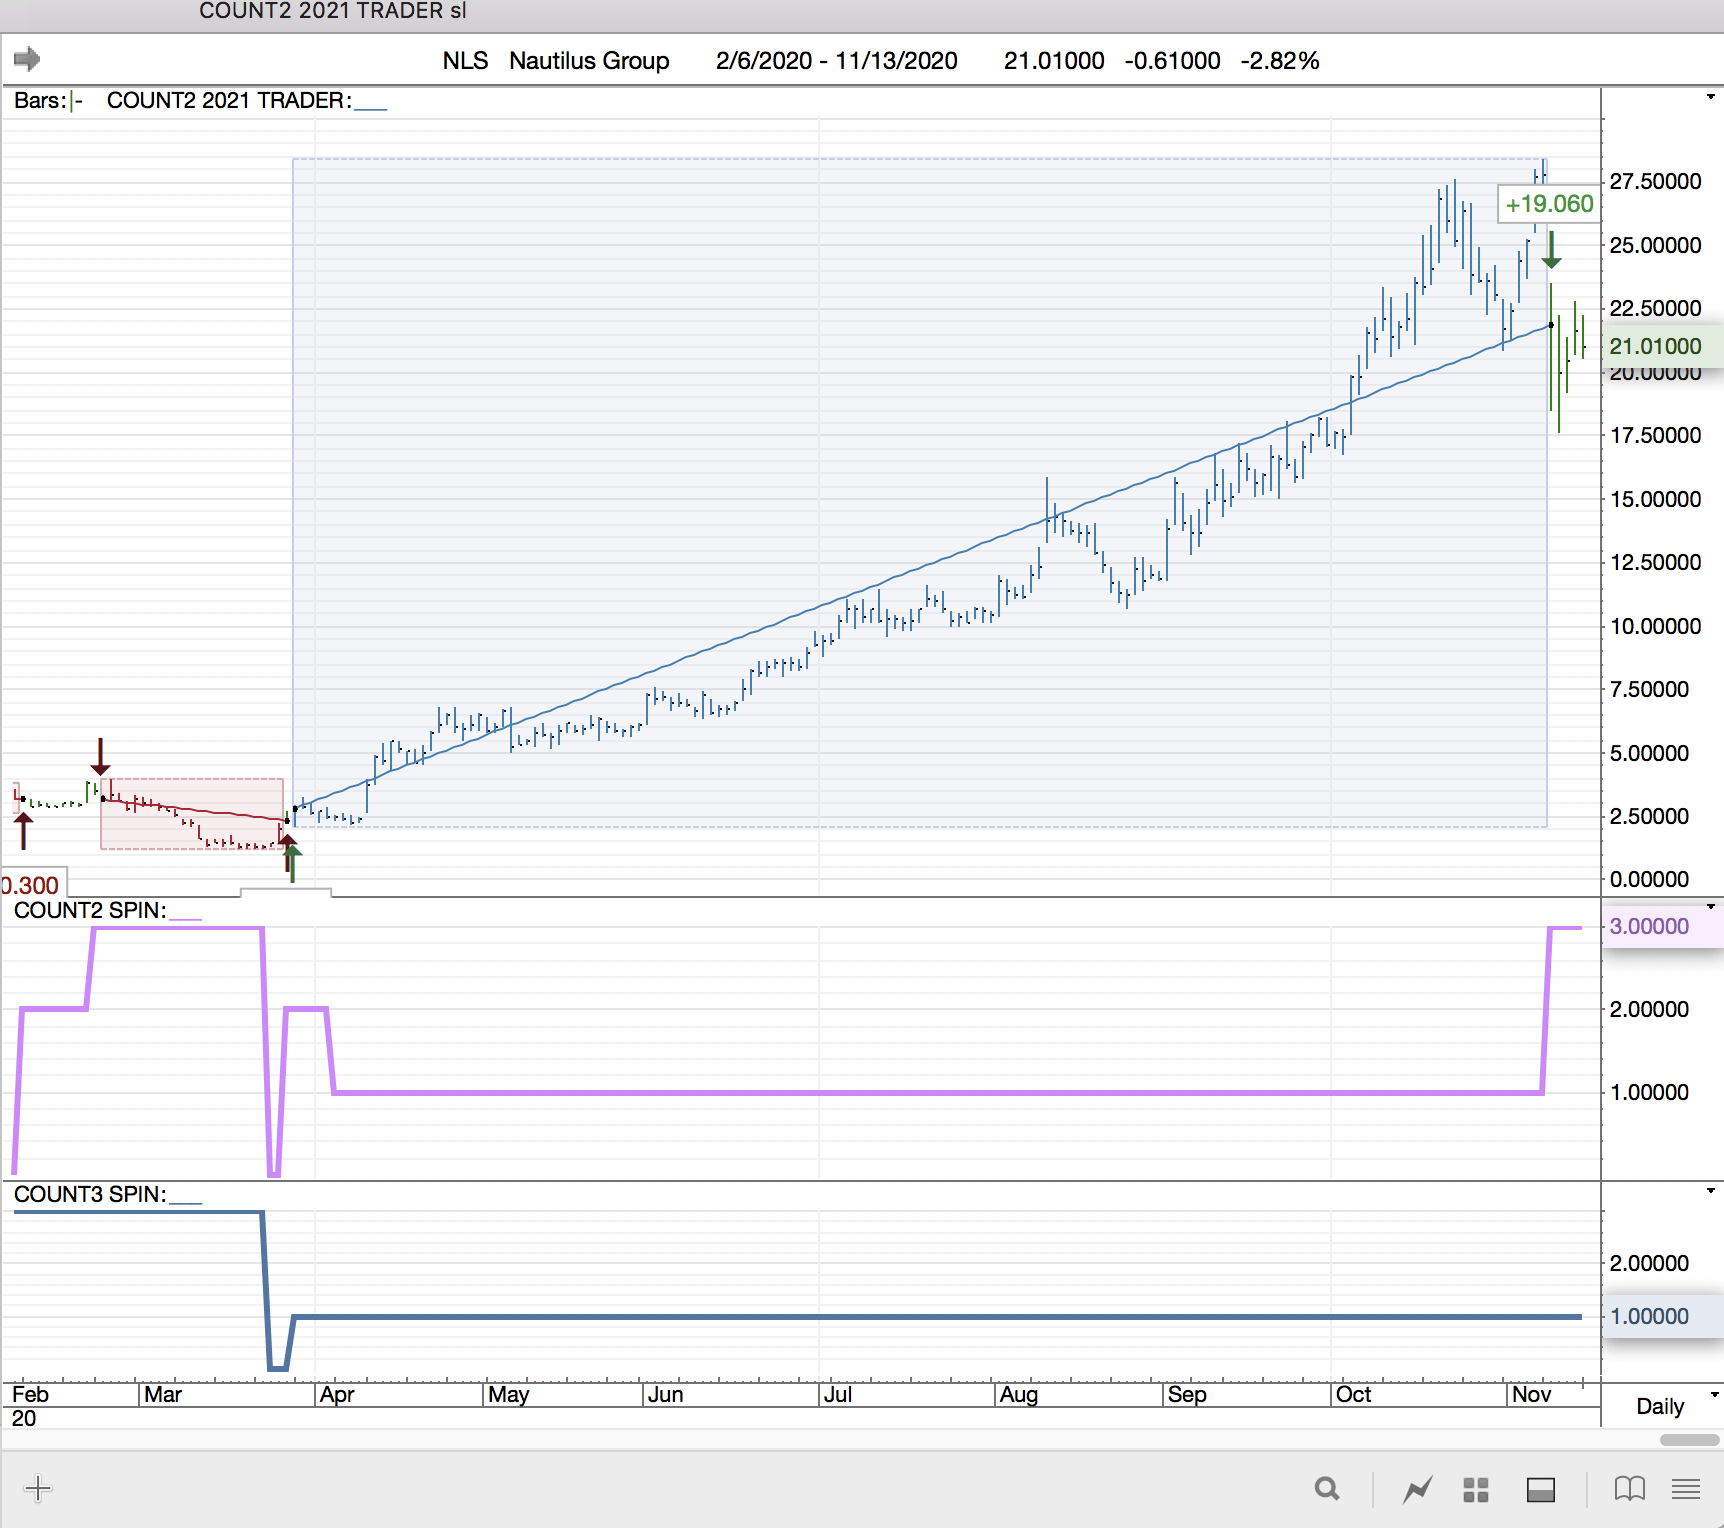Click the split panel layout icon
This screenshot has height=1528, width=1724.
1540,1490
